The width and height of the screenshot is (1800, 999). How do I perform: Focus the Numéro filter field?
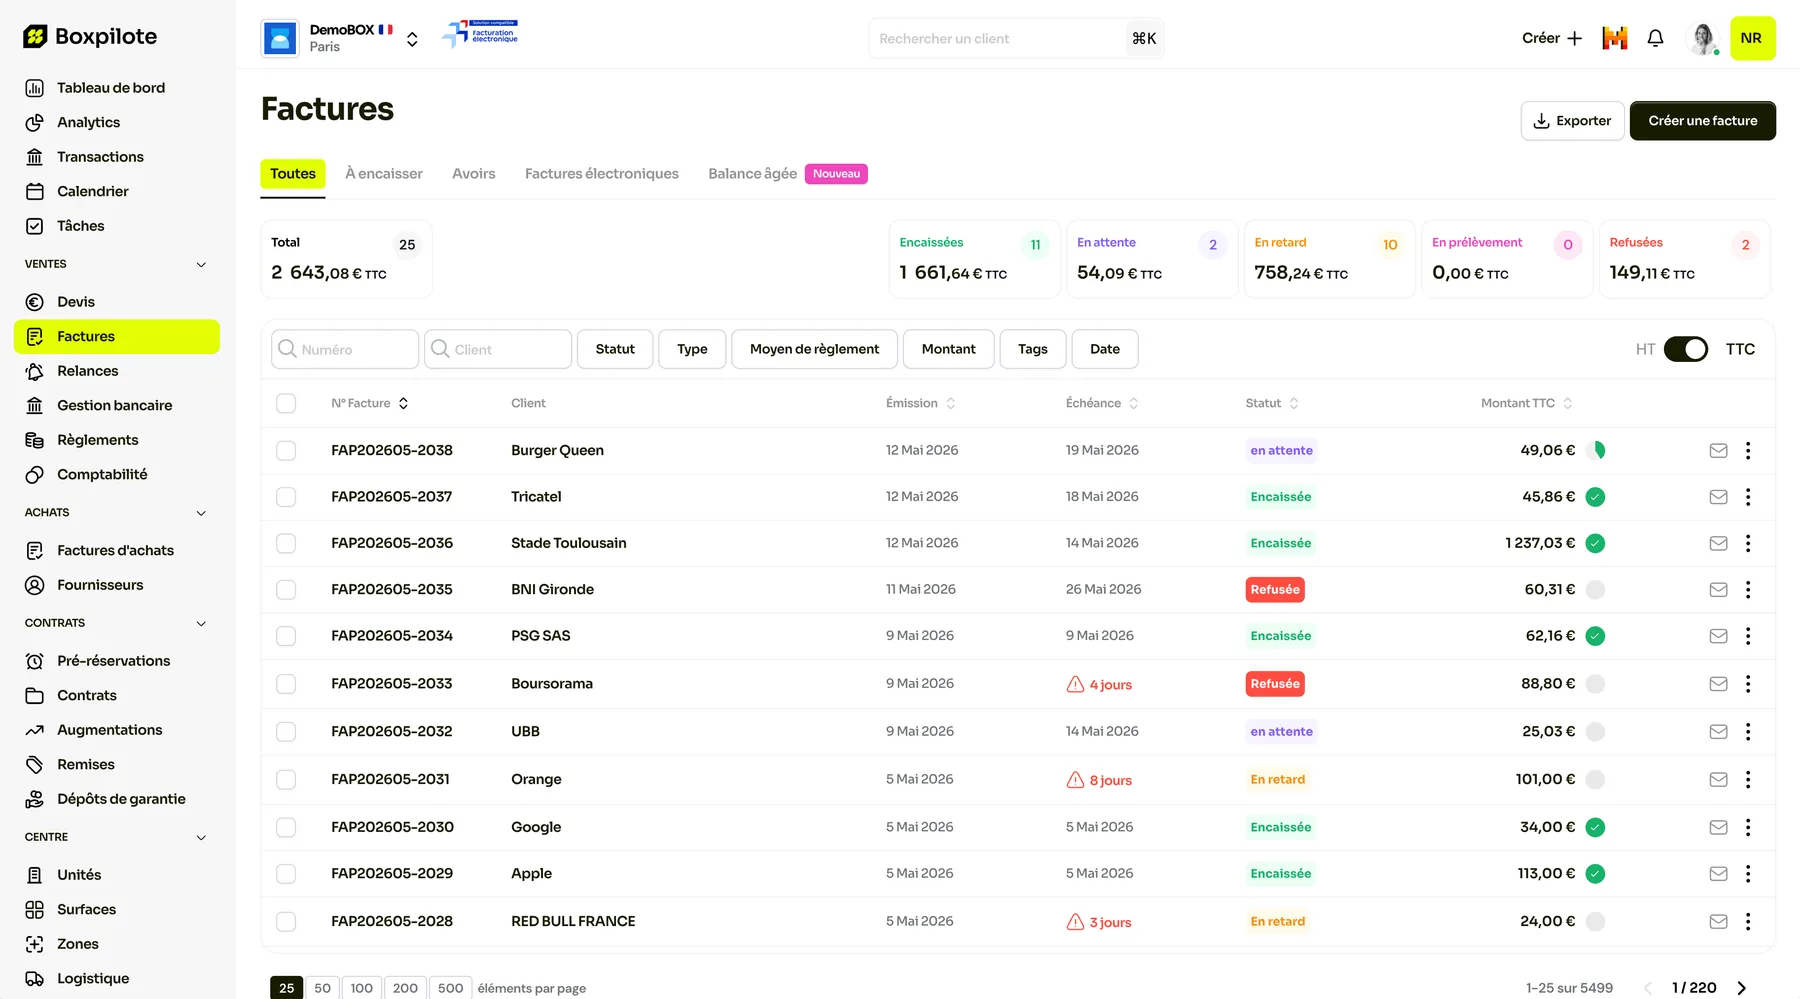pyautogui.click(x=345, y=349)
